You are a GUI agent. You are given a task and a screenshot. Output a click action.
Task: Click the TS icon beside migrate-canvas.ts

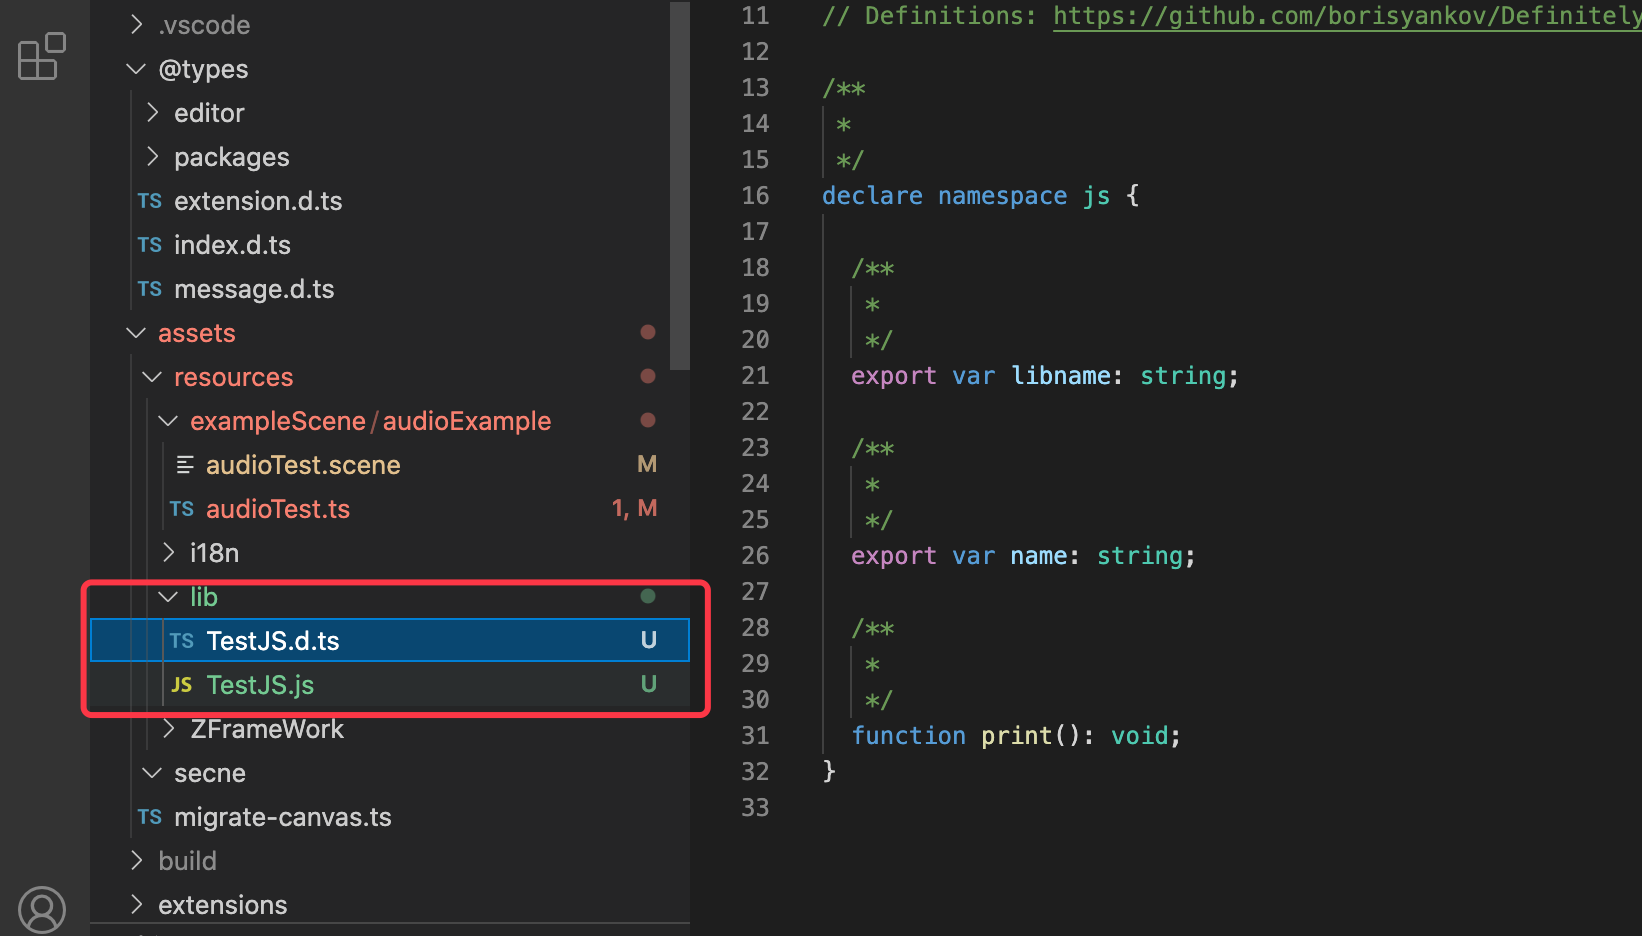click(150, 817)
